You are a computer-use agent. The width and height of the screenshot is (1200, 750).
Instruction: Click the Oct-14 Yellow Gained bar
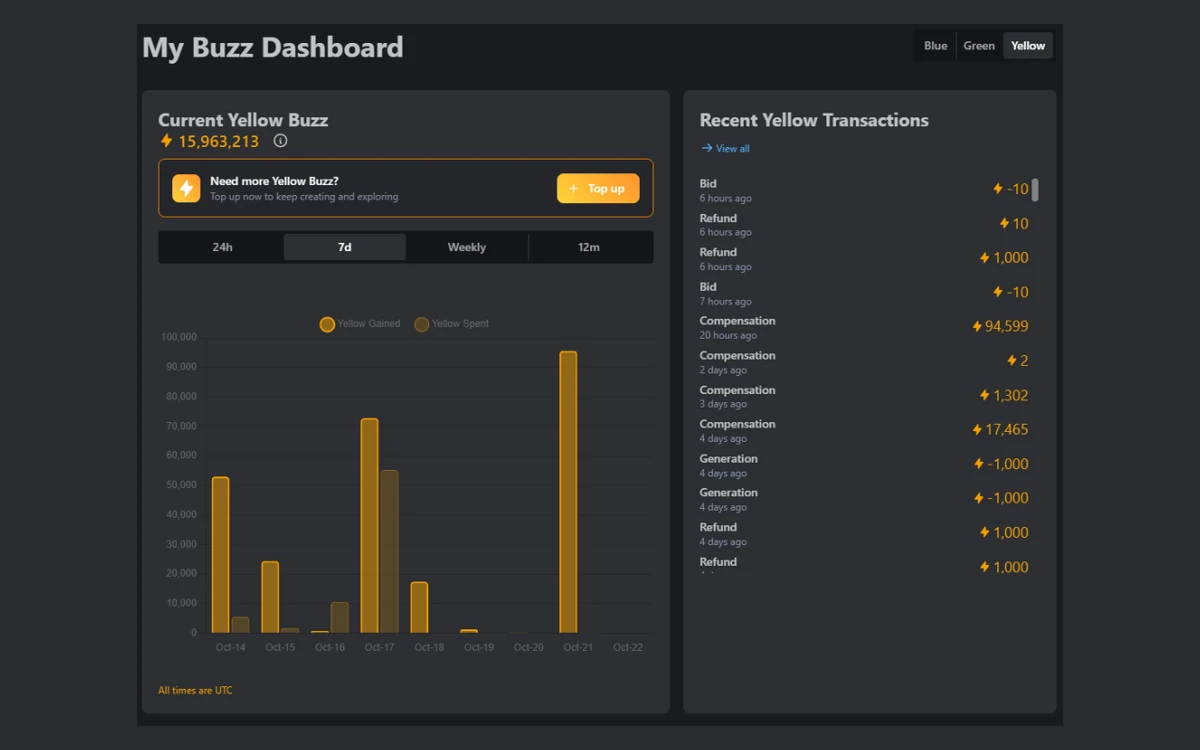(220, 555)
